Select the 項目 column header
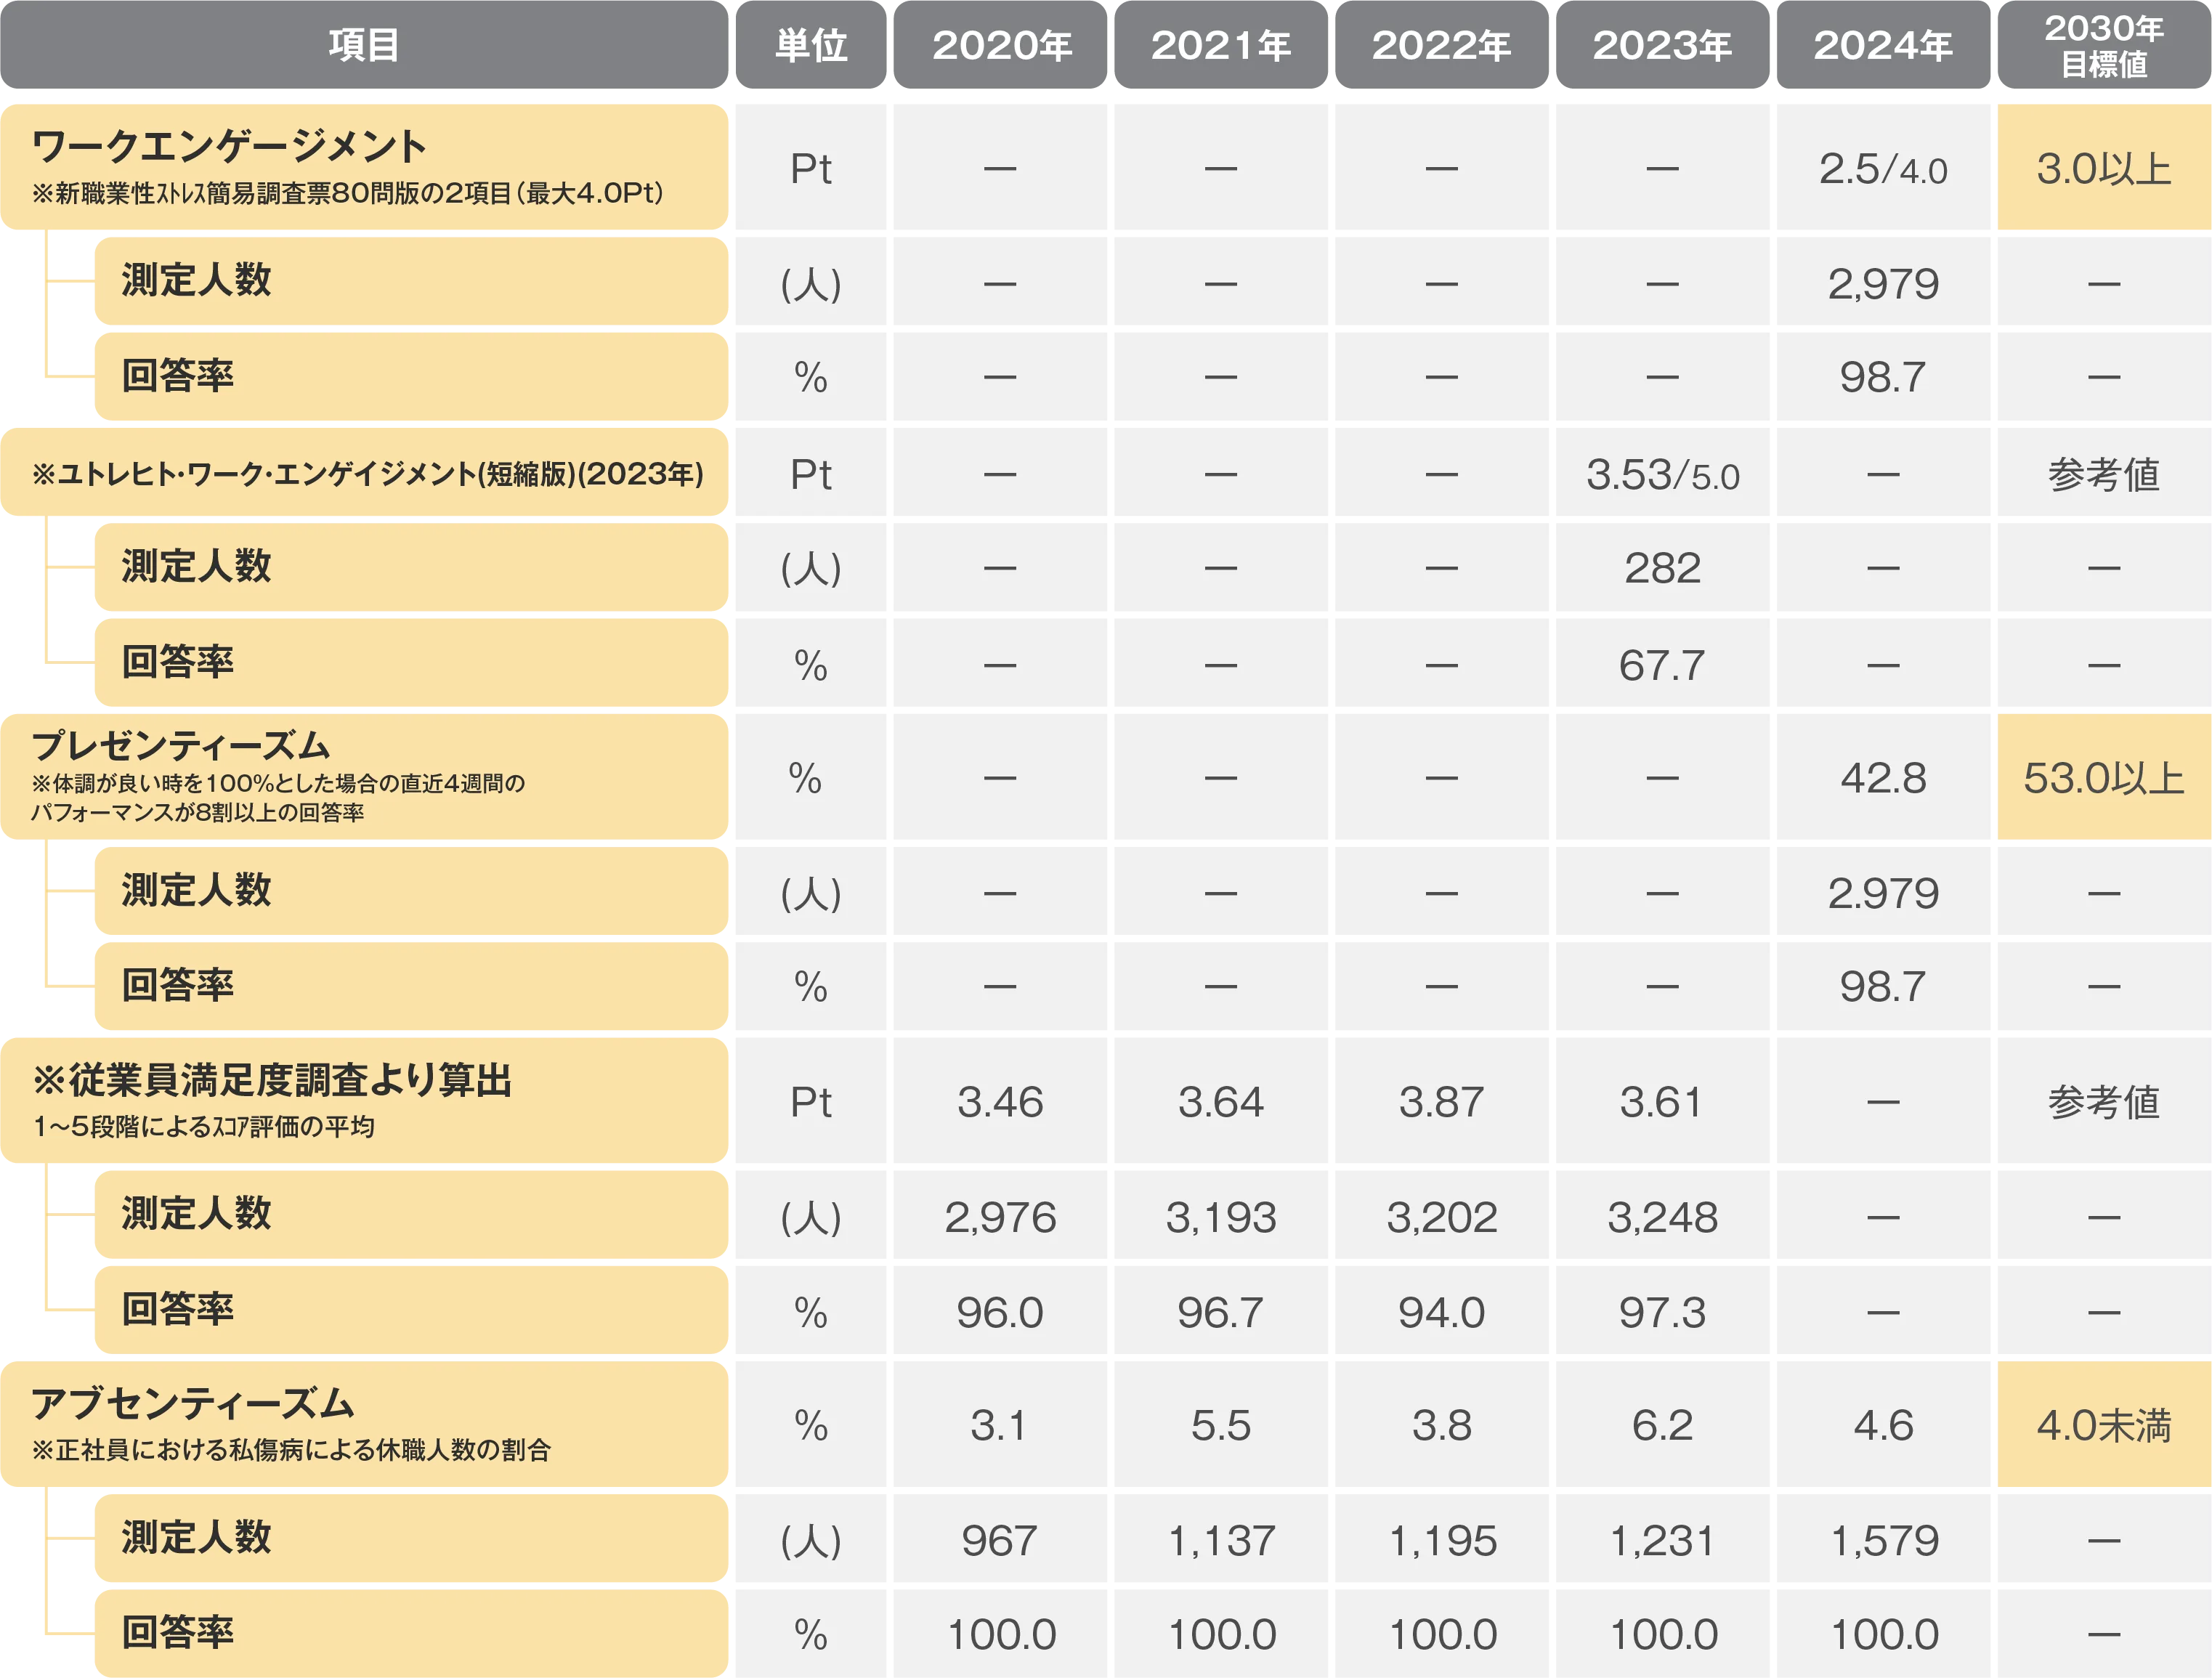 pos(365,45)
